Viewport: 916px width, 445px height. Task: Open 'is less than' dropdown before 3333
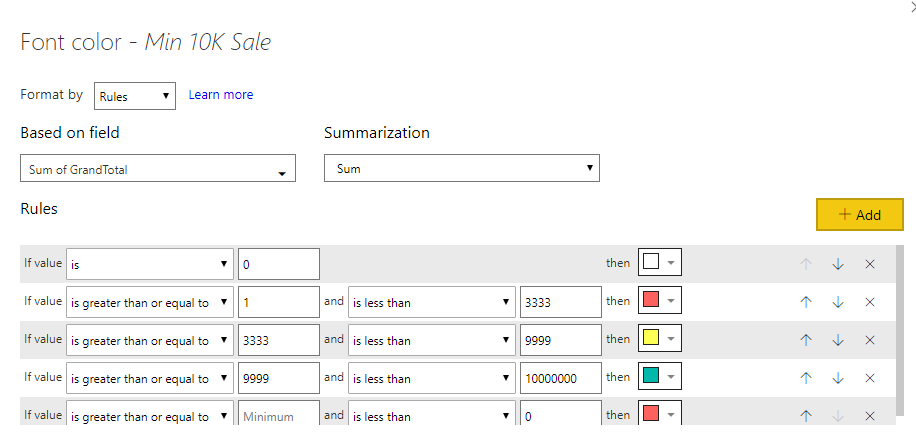432,302
